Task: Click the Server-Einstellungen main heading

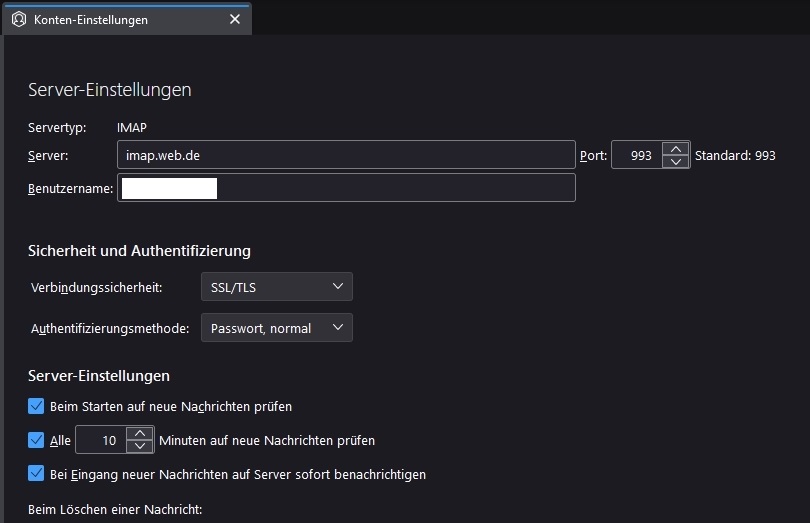Action: point(110,90)
